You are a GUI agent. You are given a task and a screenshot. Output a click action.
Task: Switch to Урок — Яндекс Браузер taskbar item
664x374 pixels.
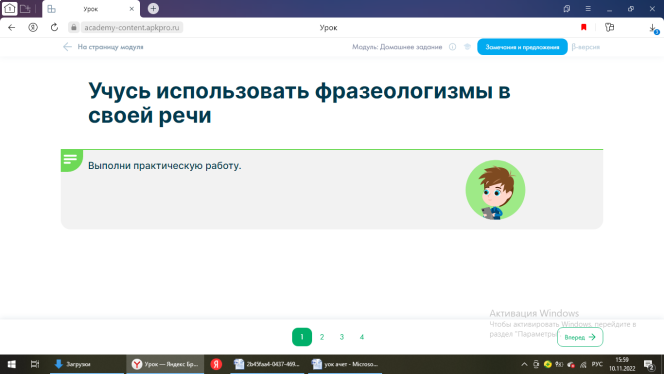(165, 364)
